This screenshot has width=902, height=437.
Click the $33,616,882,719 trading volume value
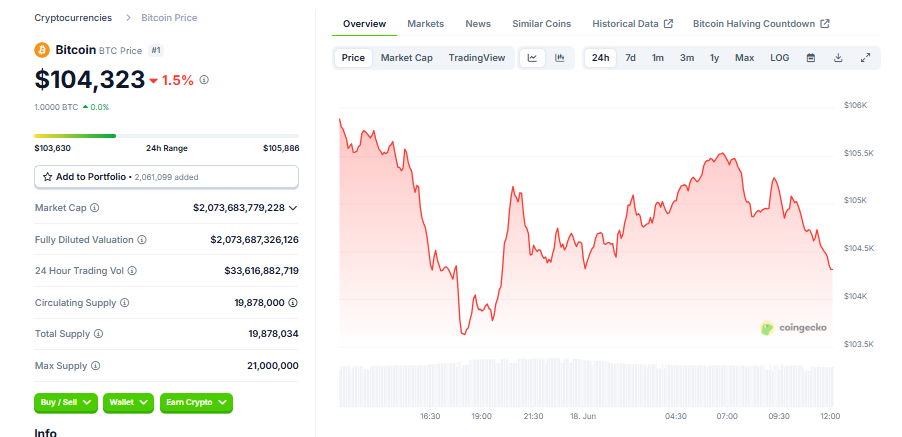(262, 270)
